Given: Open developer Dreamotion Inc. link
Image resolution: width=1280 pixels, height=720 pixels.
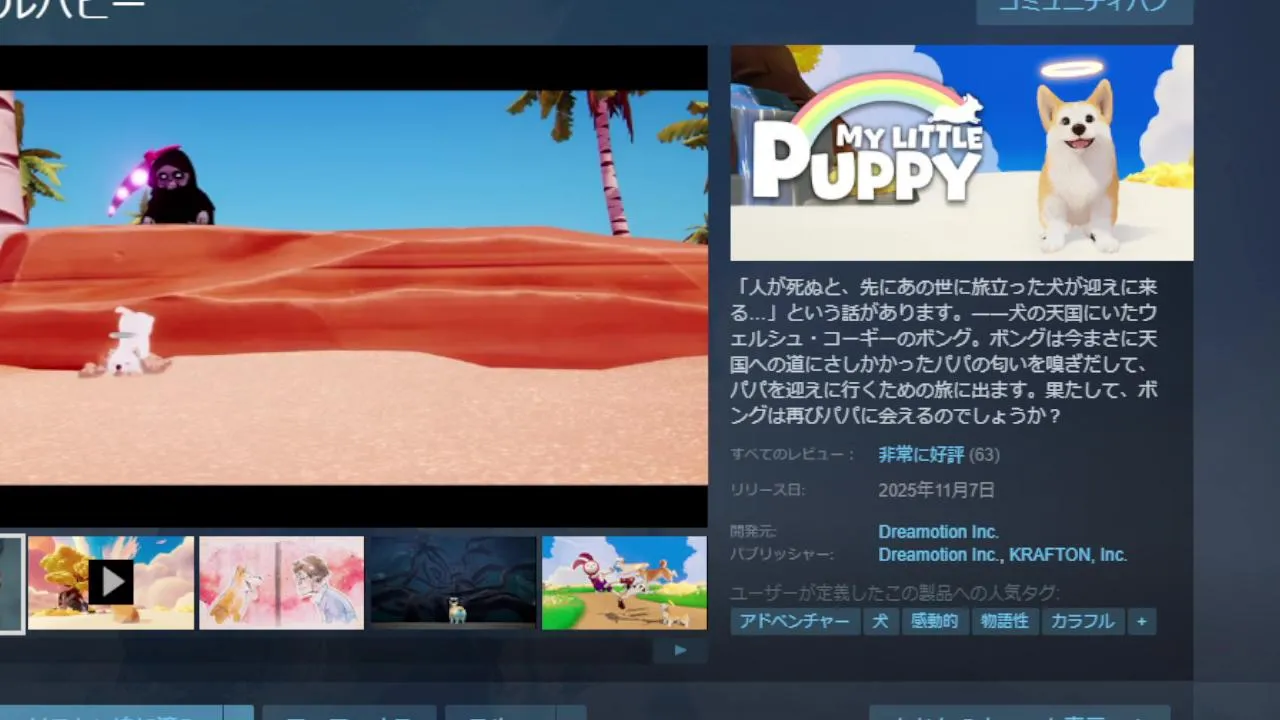Looking at the screenshot, I should click(x=938, y=532).
